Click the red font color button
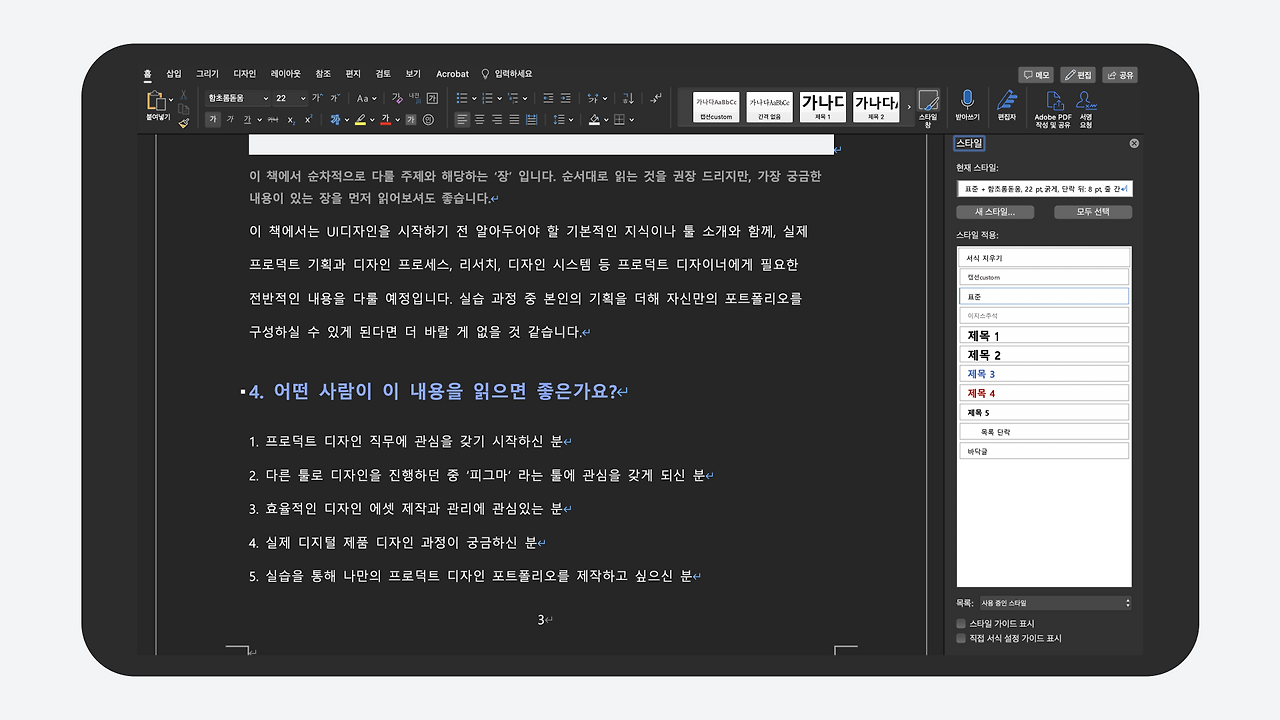Viewport: 1280px width, 720px height. pyautogui.click(x=385, y=120)
